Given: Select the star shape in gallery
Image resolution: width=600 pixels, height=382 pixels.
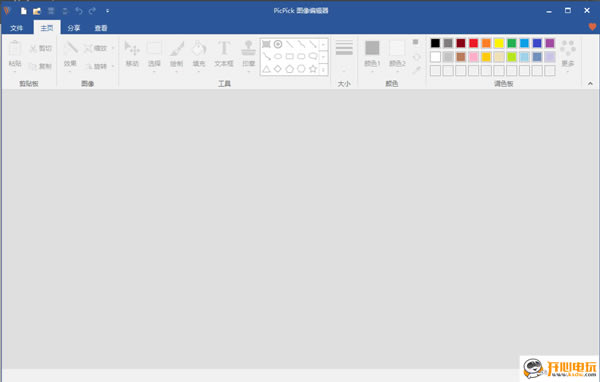Looking at the screenshot, I should (313, 69).
